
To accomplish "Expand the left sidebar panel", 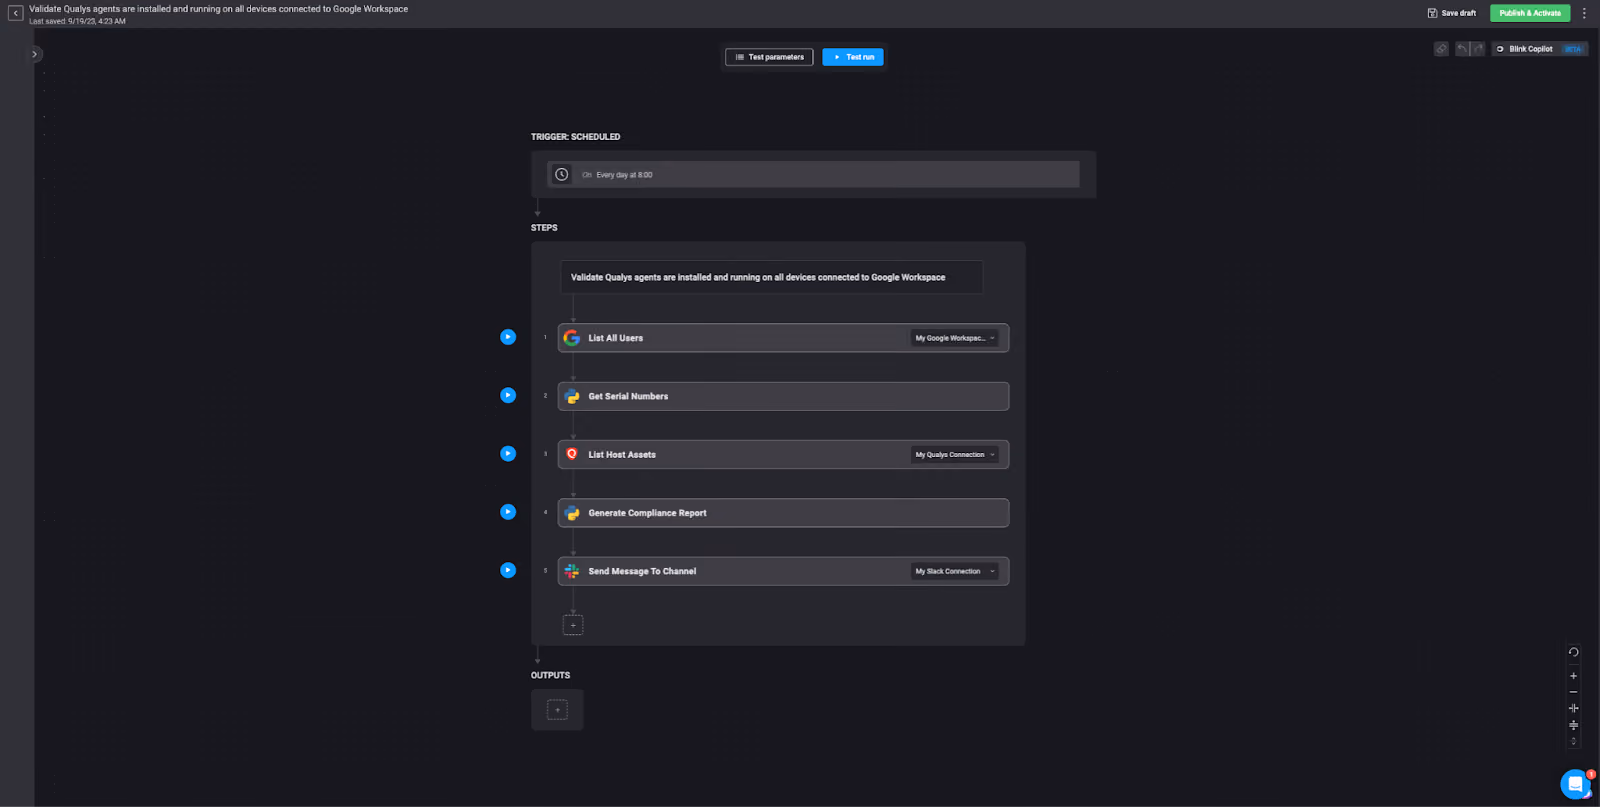I will click(x=34, y=54).
